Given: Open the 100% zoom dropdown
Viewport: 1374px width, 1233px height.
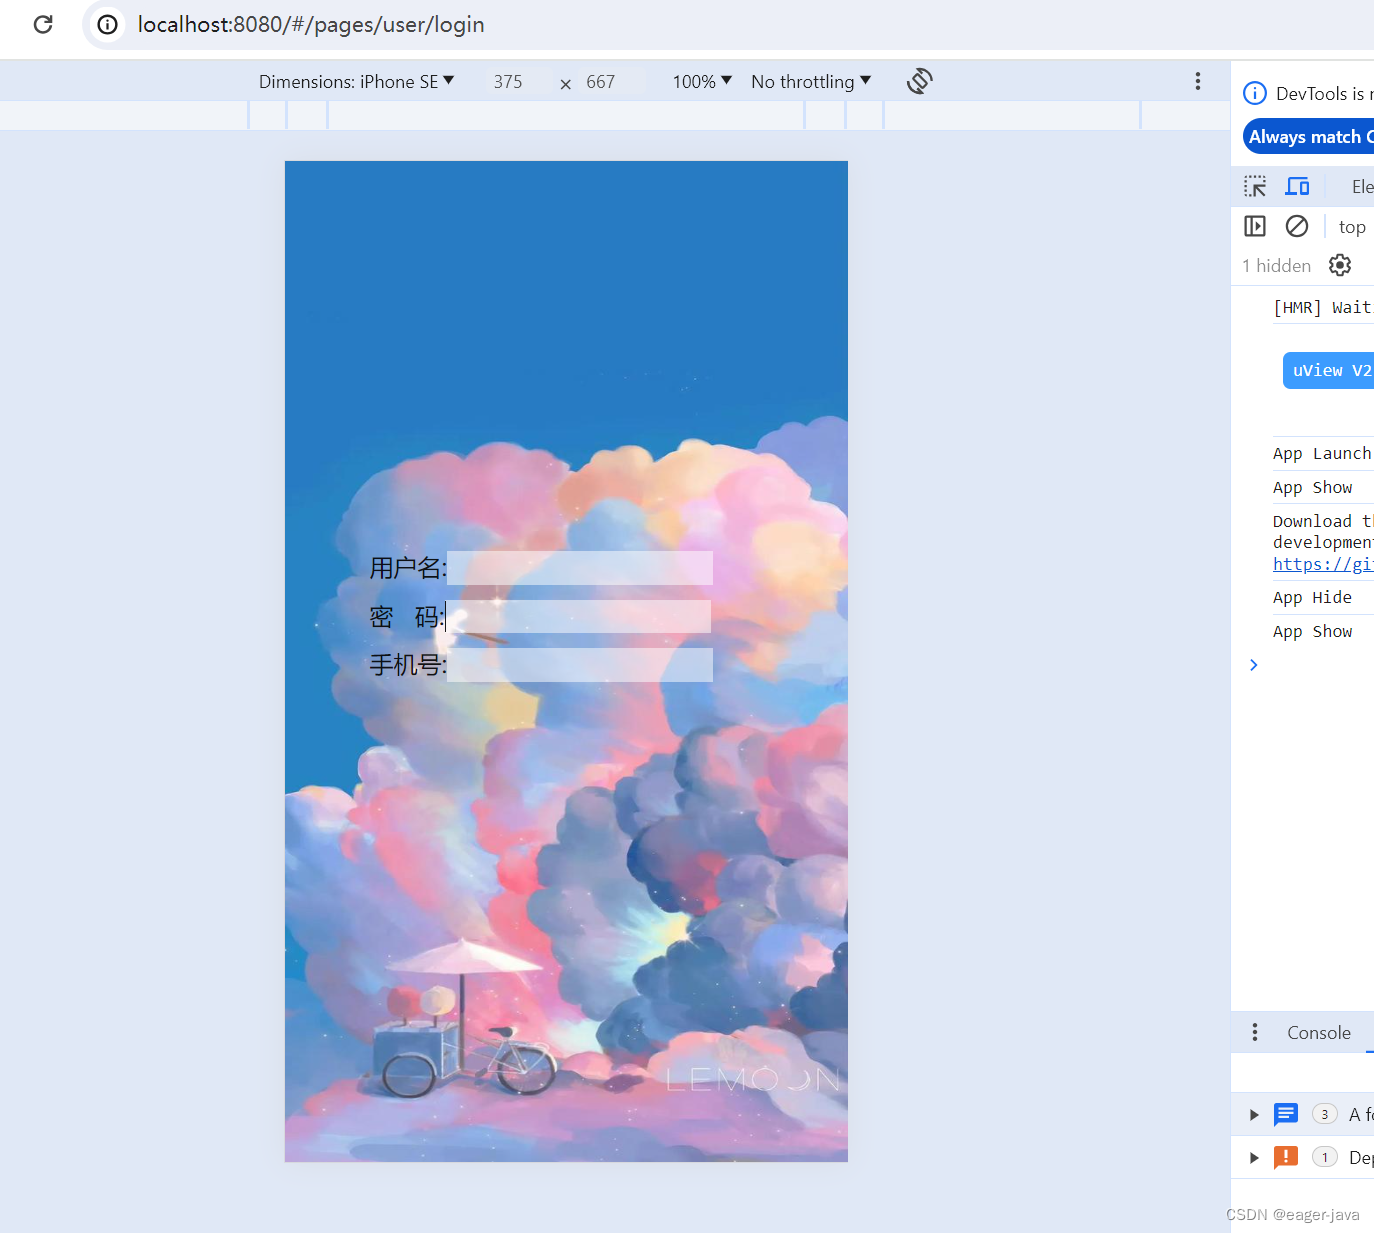Looking at the screenshot, I should point(702,81).
